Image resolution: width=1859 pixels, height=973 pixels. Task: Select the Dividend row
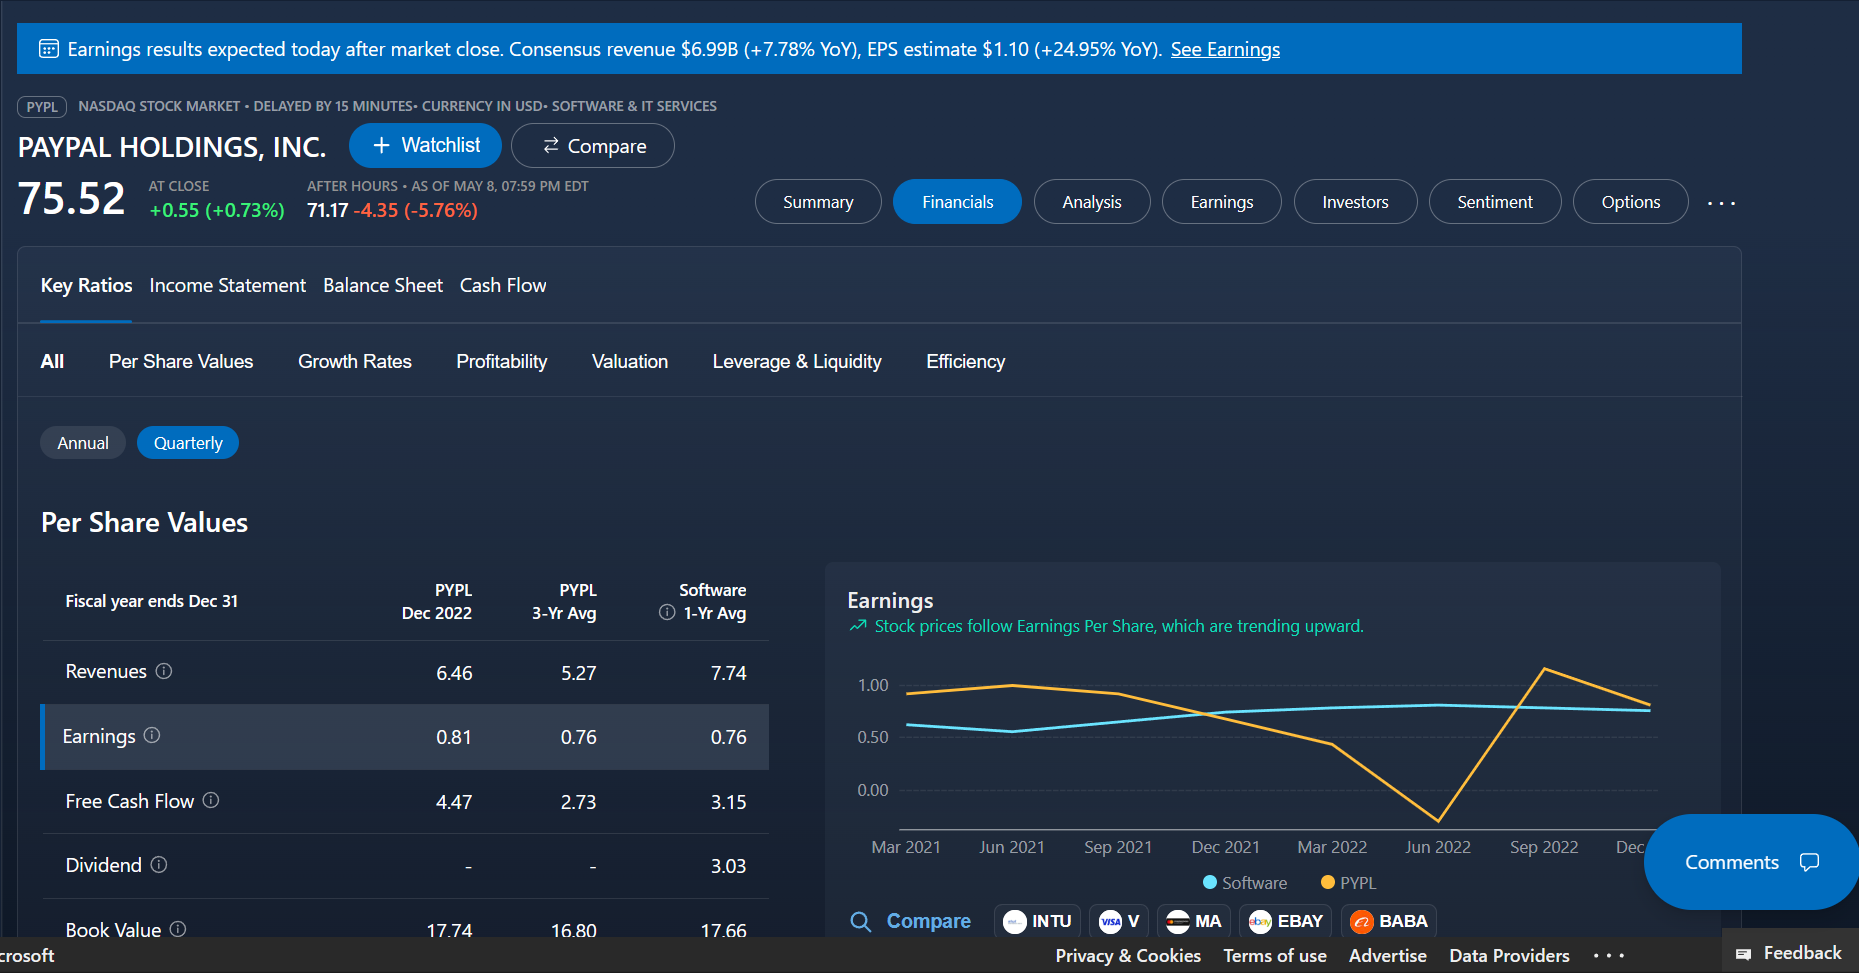[405, 866]
